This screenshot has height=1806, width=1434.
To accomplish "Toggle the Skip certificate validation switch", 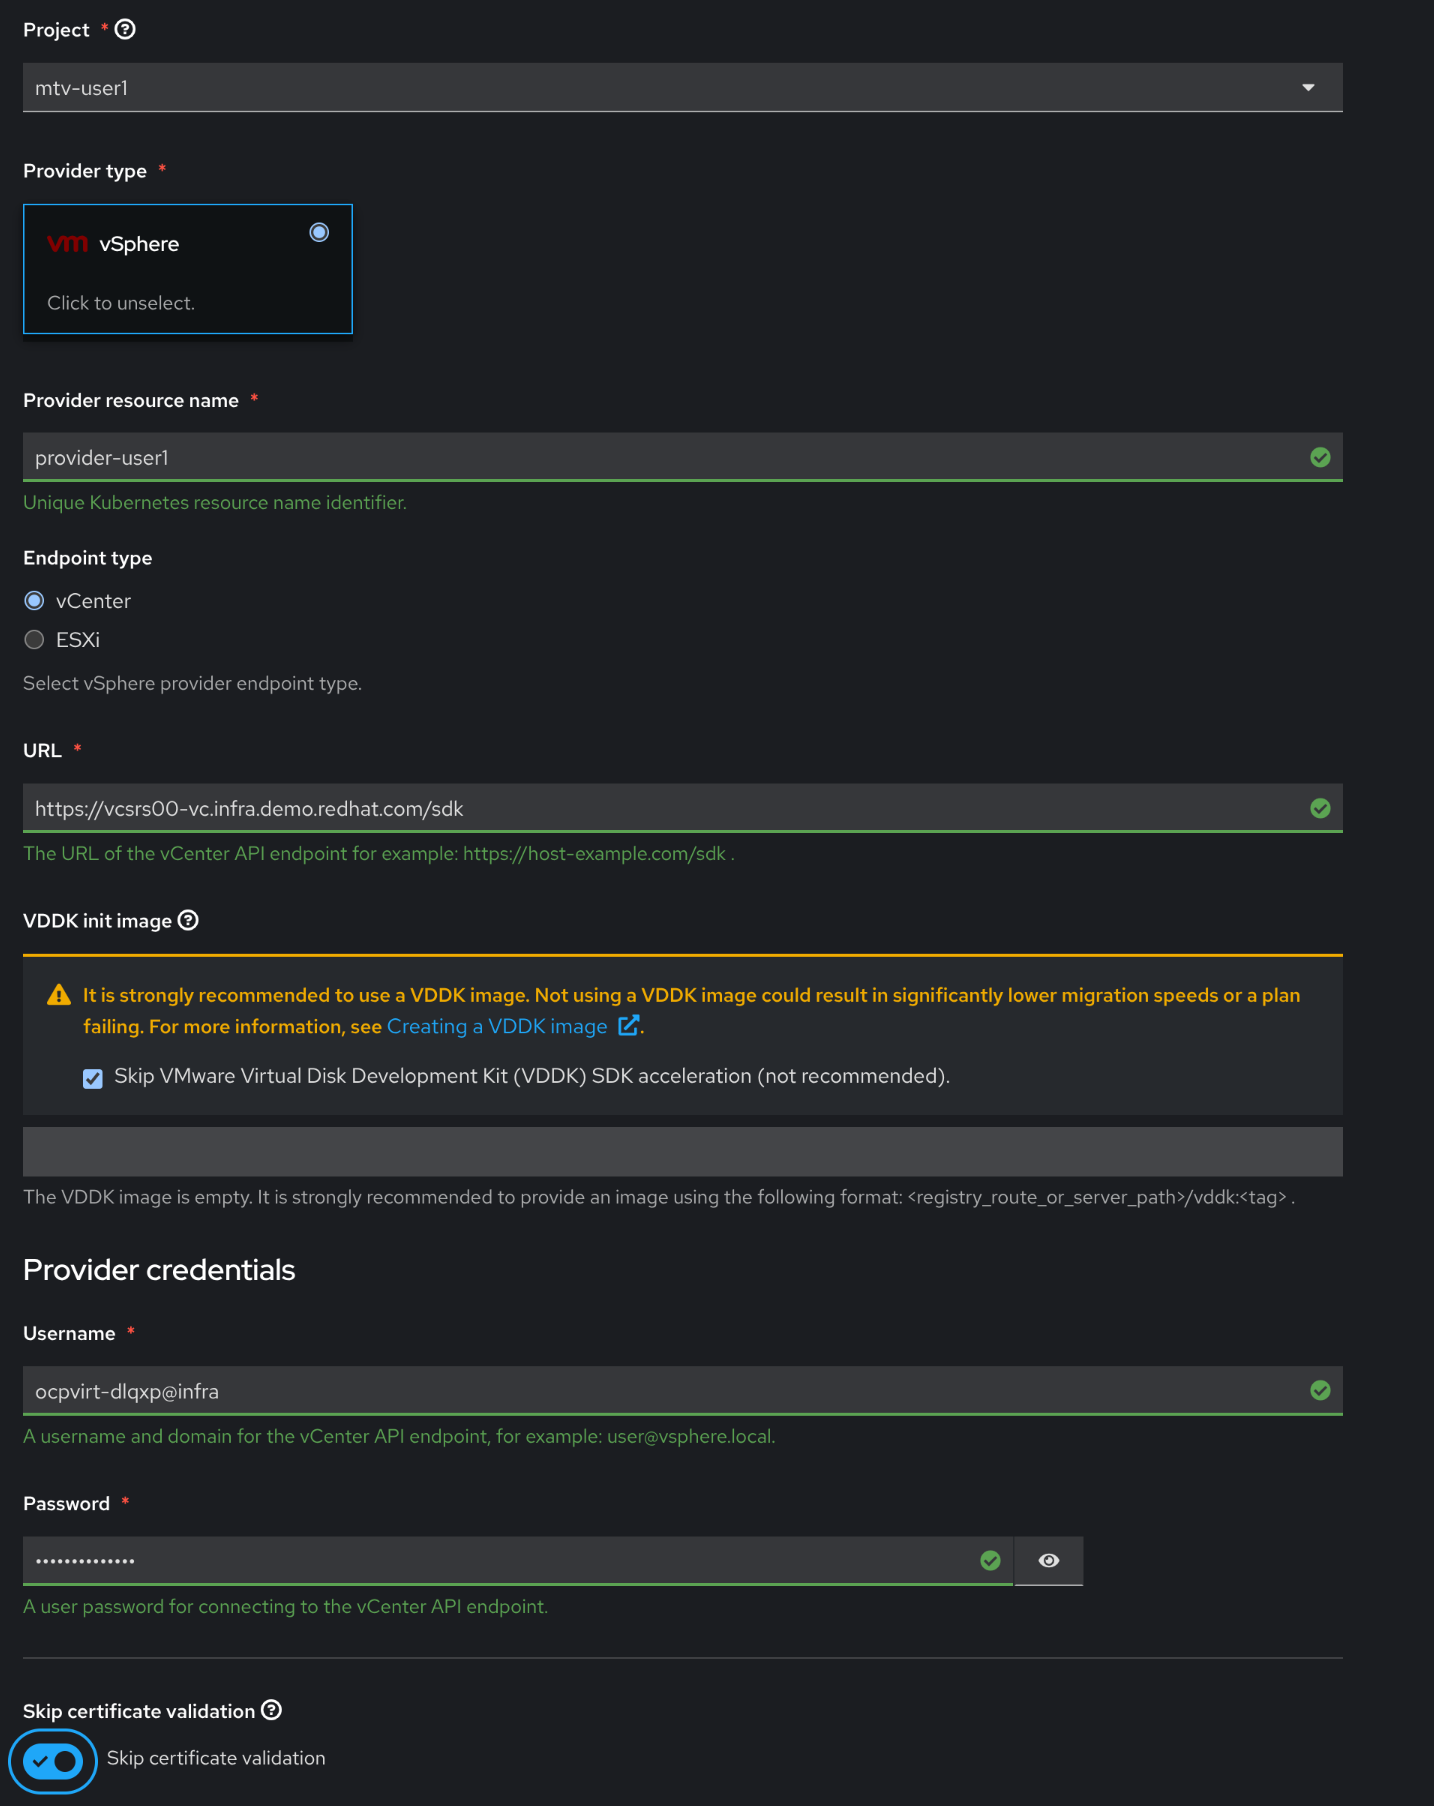I will tap(53, 1761).
